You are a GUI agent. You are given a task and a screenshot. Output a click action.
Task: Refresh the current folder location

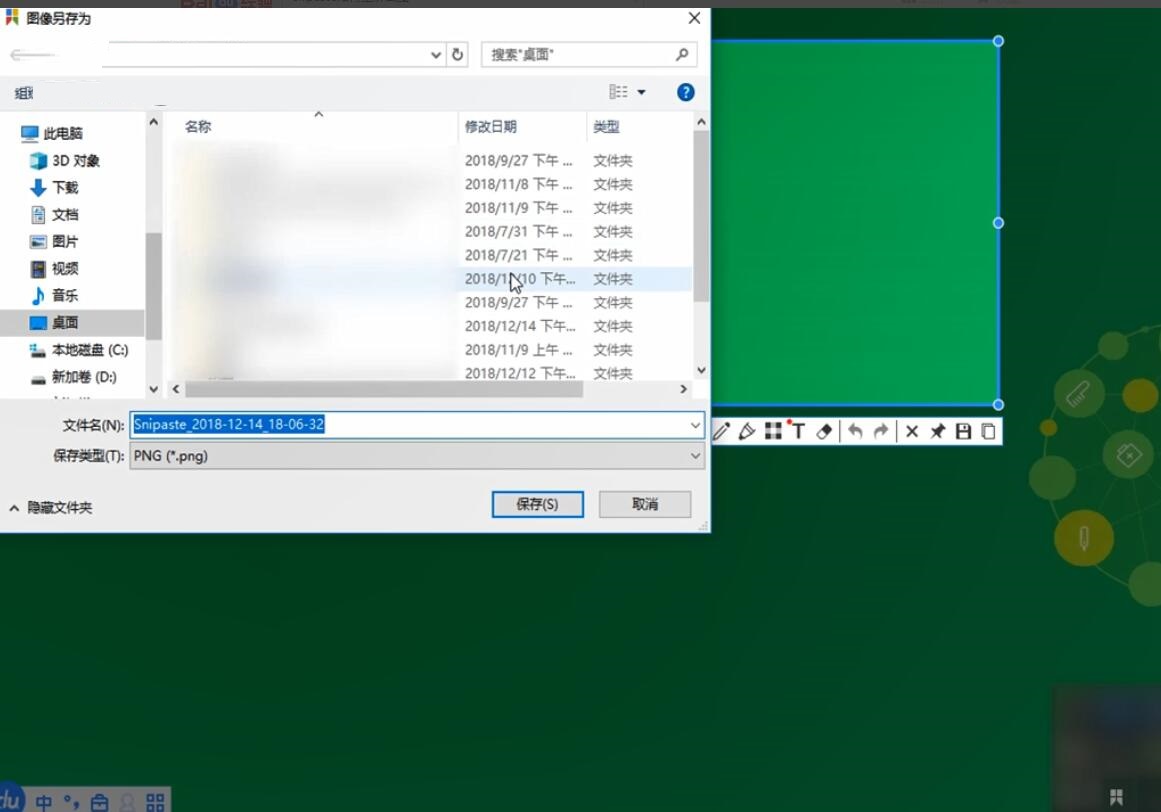point(458,55)
